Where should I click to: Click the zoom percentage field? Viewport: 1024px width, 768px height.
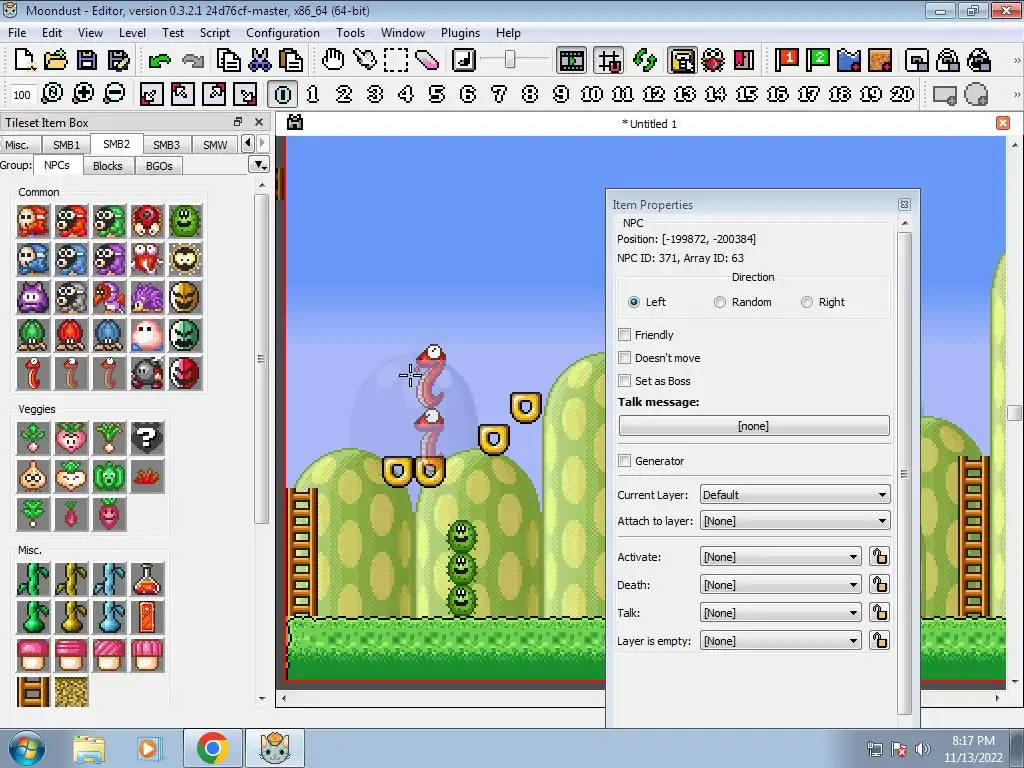[x=22, y=95]
